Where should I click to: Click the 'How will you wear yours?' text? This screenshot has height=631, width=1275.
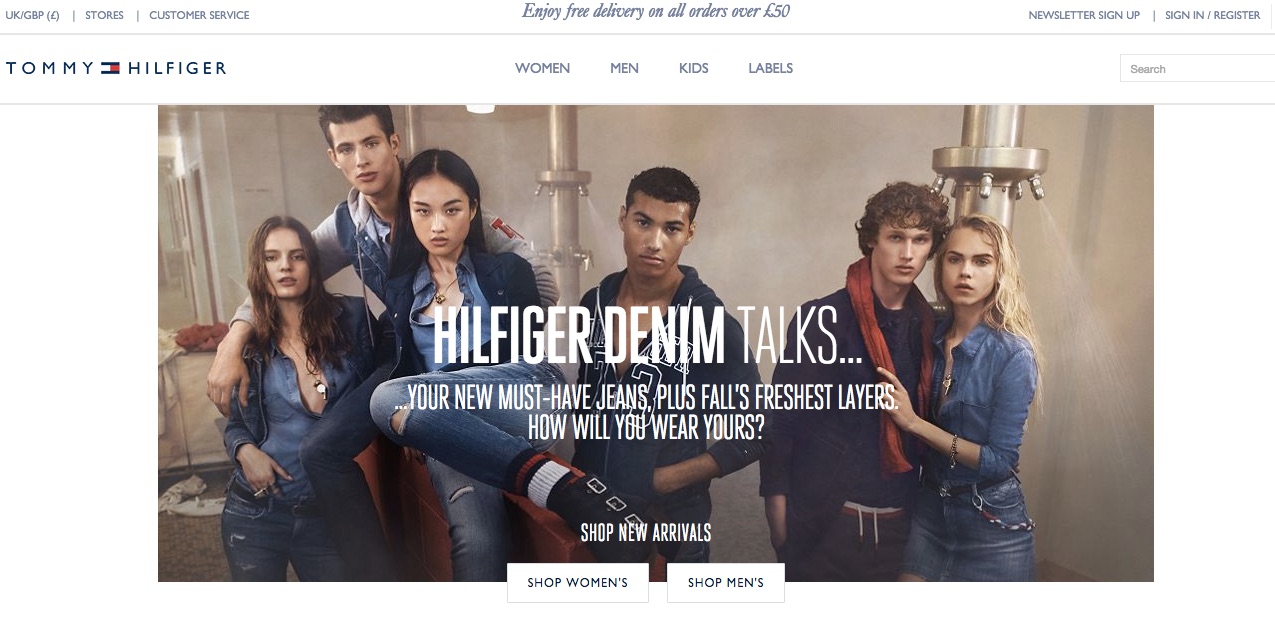[646, 427]
